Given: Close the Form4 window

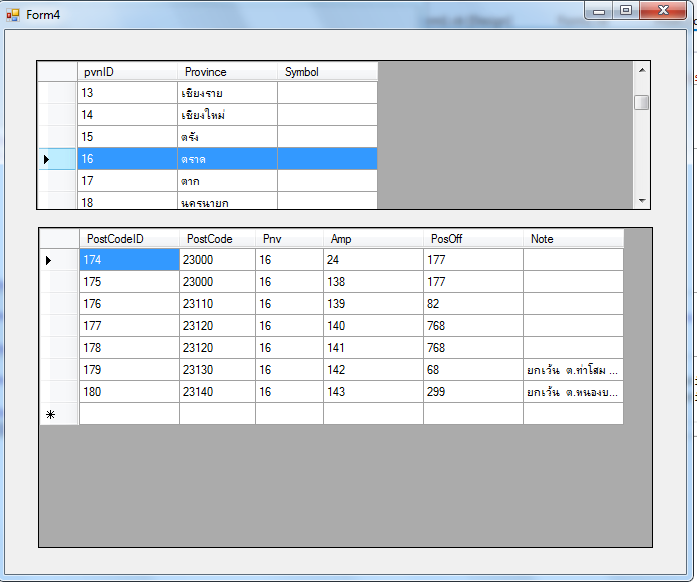Looking at the screenshot, I should (x=663, y=11).
